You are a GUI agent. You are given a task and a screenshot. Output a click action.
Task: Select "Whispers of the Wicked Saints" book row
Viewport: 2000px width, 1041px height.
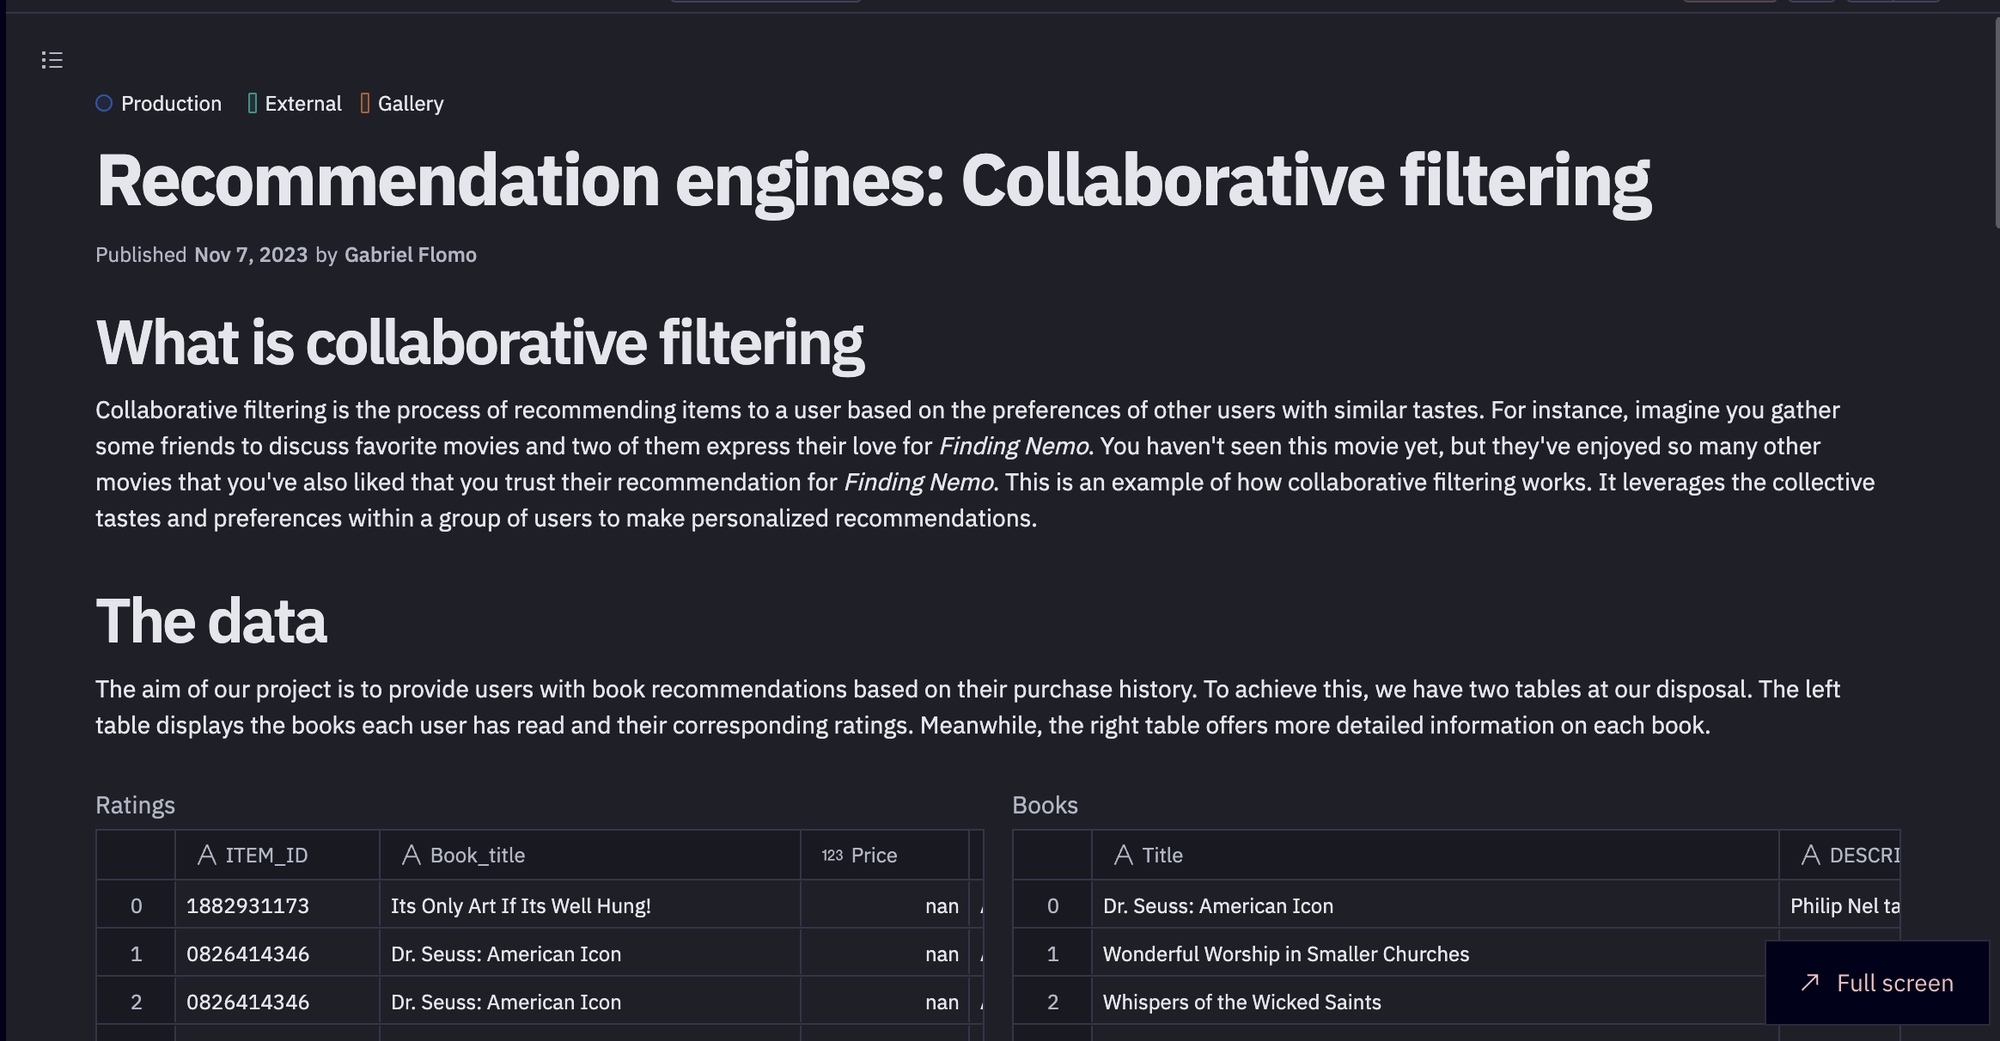click(1242, 1002)
